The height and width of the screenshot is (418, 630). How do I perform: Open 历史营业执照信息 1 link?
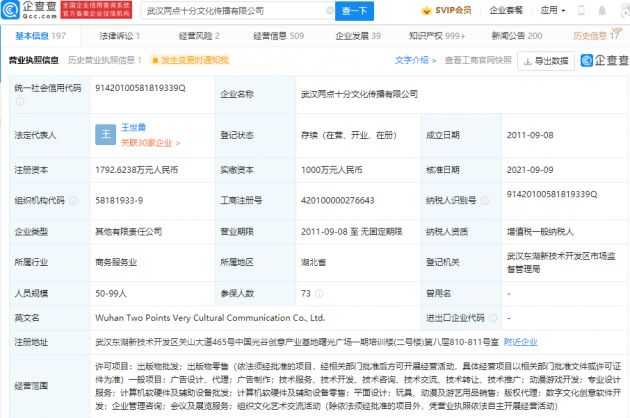pyautogui.click(x=105, y=60)
